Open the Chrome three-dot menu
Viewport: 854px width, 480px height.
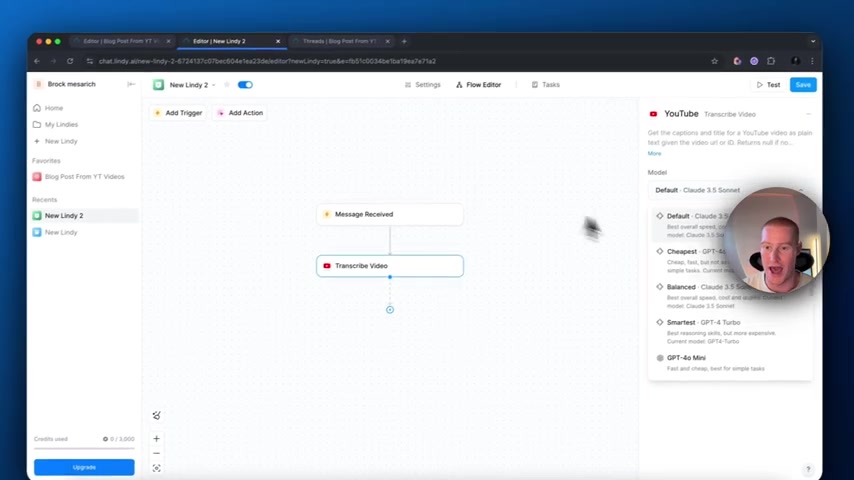812,62
